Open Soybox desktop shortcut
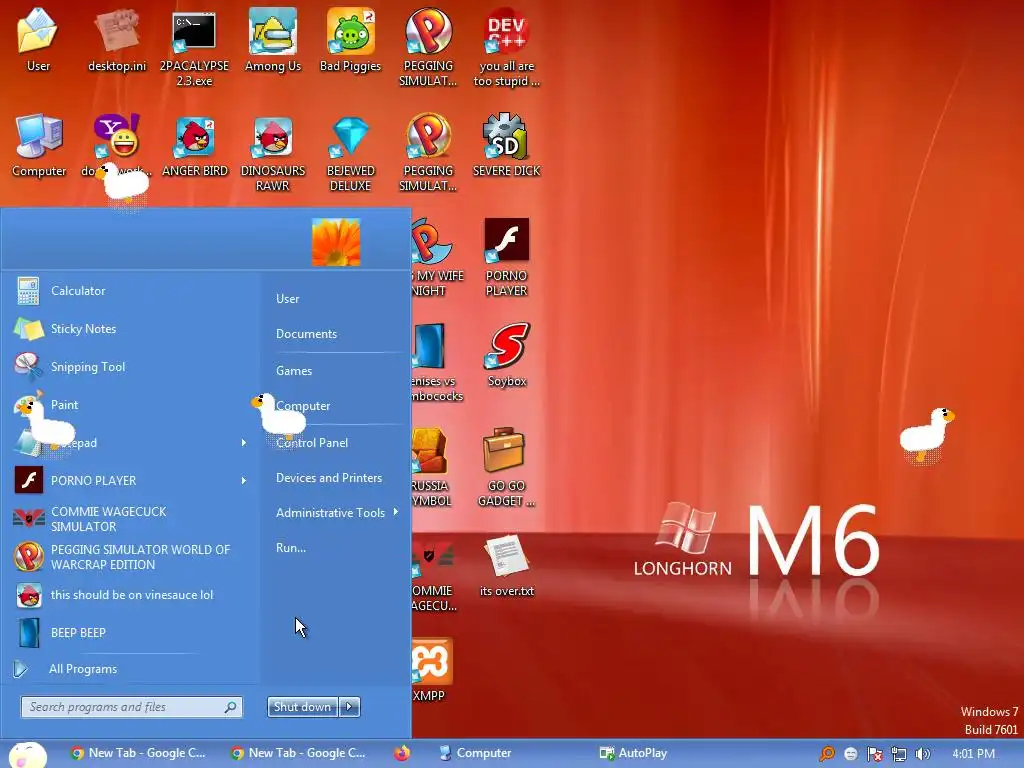The image size is (1024, 768). (507, 355)
